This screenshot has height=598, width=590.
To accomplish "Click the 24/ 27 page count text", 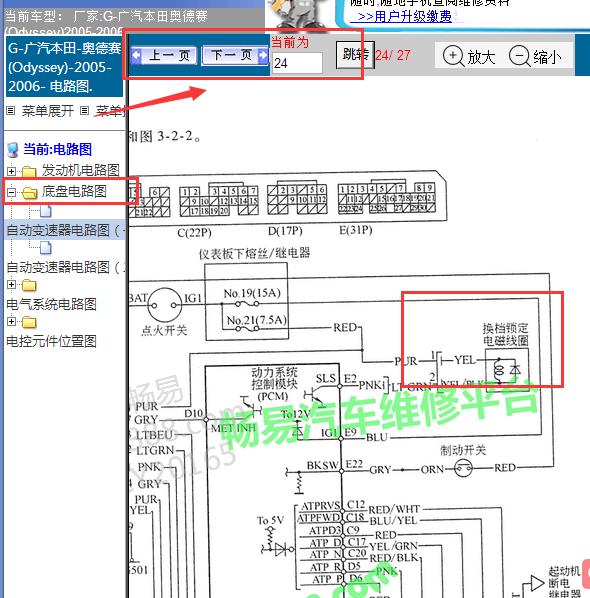I will (393, 56).
